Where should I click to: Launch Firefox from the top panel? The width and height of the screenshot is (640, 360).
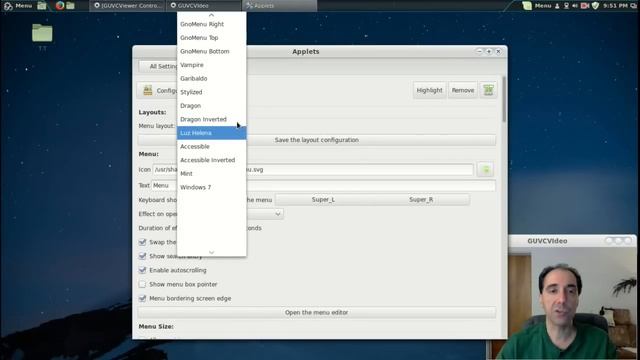(60, 6)
